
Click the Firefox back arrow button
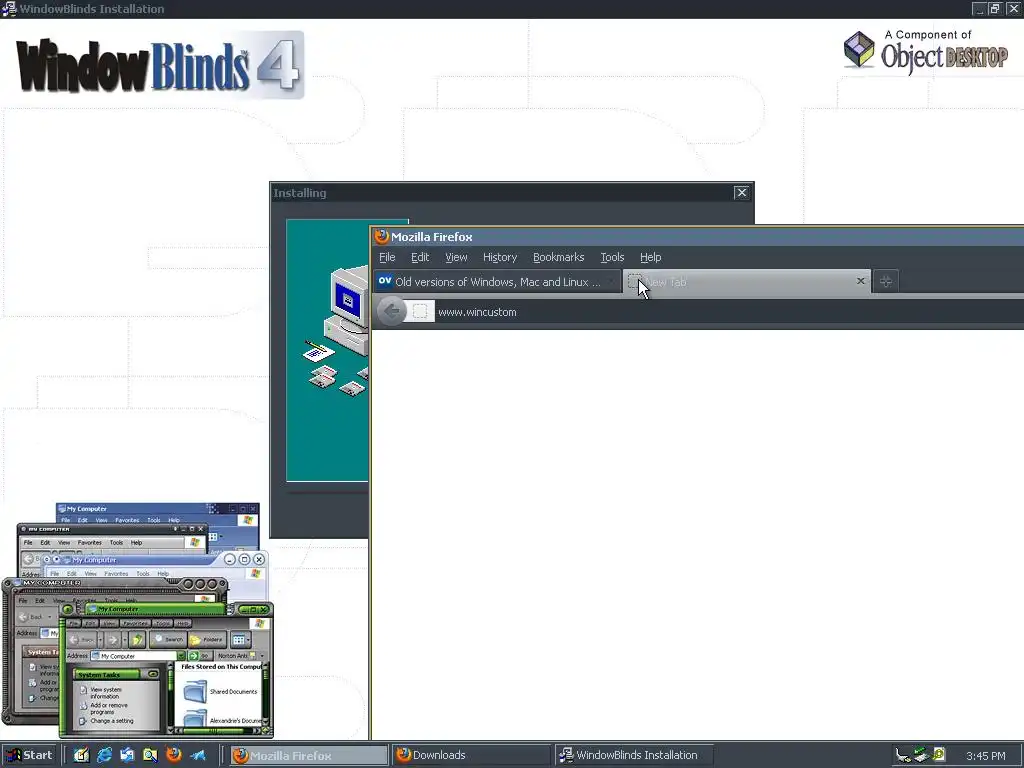coord(392,311)
